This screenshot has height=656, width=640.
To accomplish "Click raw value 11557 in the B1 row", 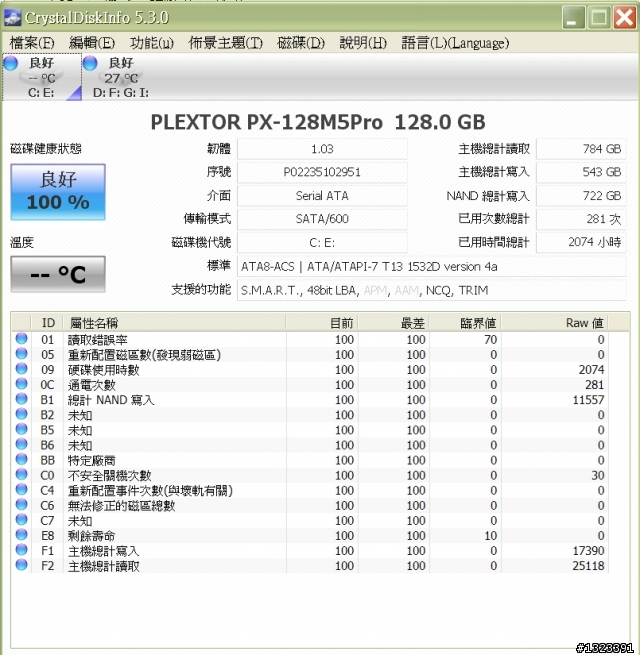I will pyautogui.click(x=589, y=400).
